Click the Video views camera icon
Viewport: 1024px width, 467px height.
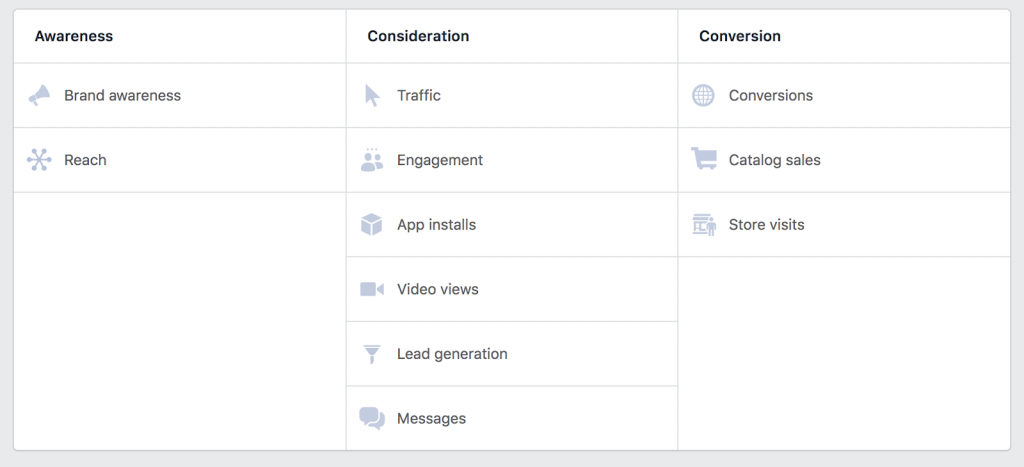[372, 289]
